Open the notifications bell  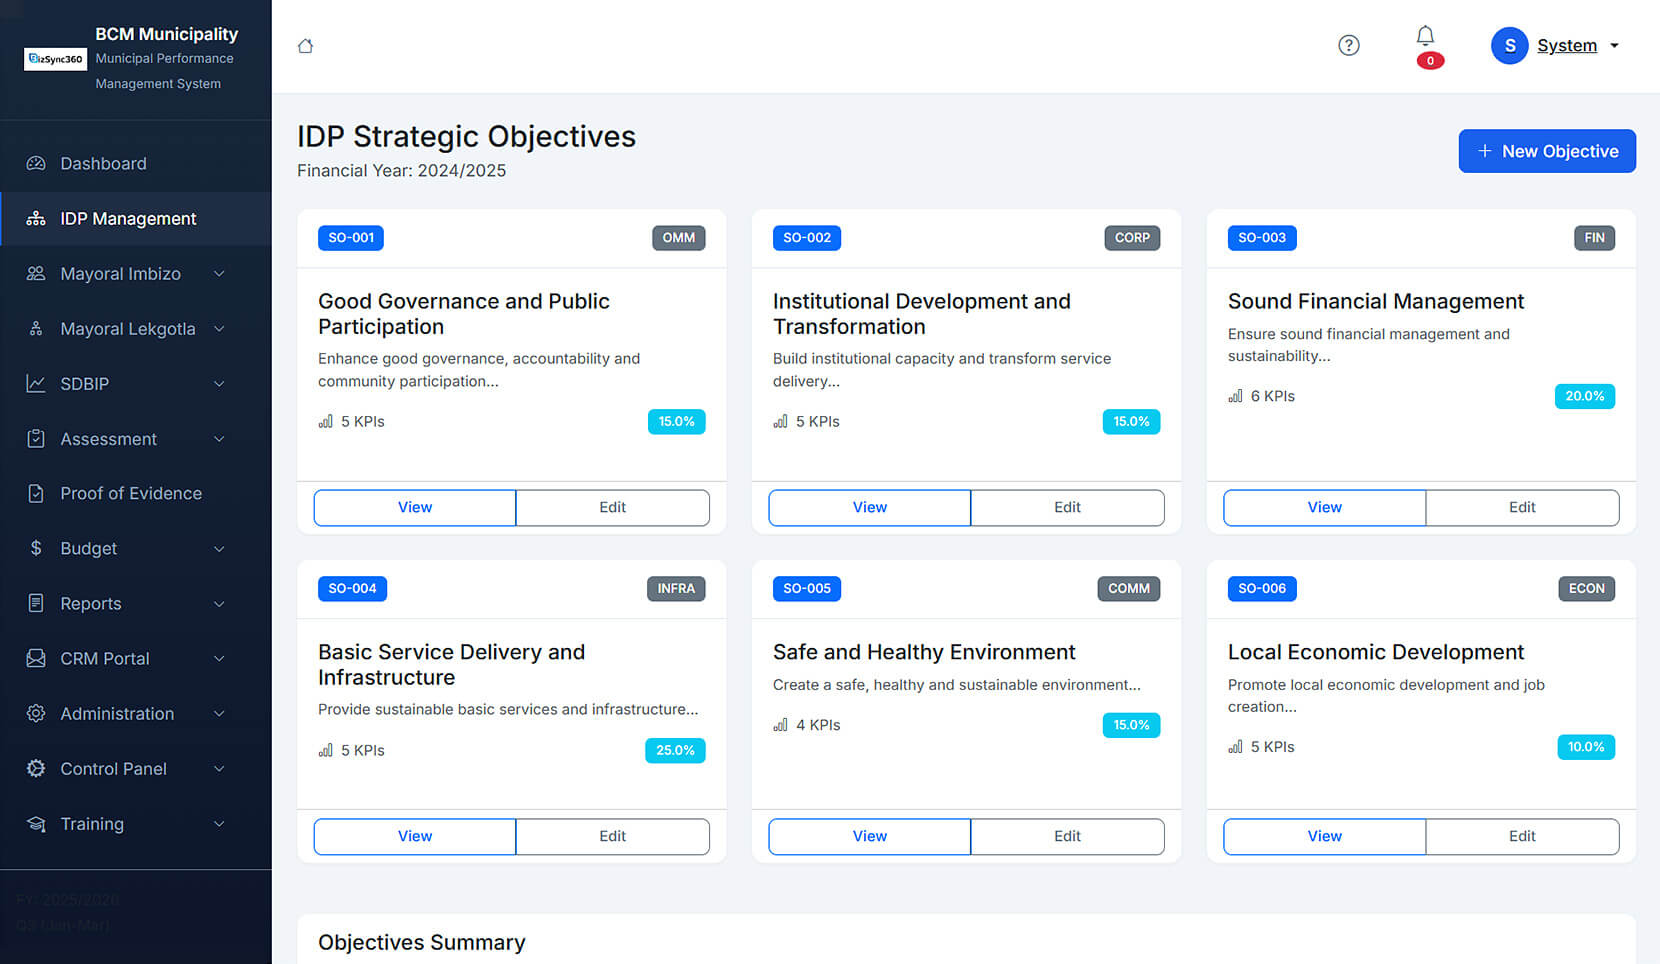pyautogui.click(x=1425, y=37)
